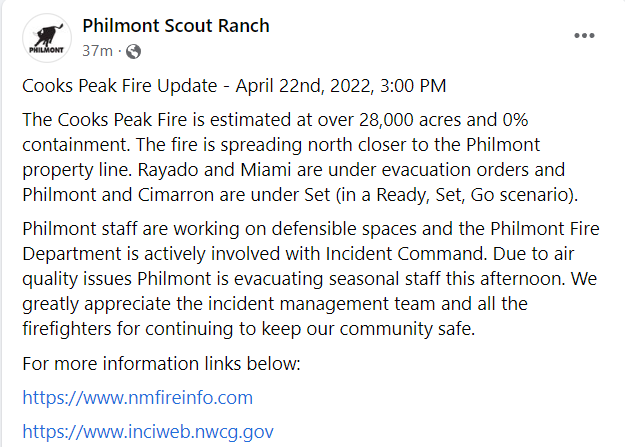Screen dimensions: 625x447
Task: Click the word firefighters in last paragraph
Action: pos(67,329)
